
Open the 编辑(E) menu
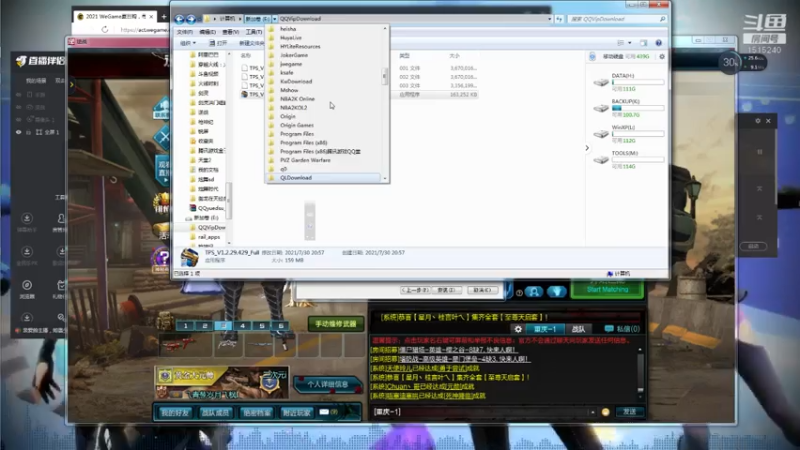click(x=207, y=32)
